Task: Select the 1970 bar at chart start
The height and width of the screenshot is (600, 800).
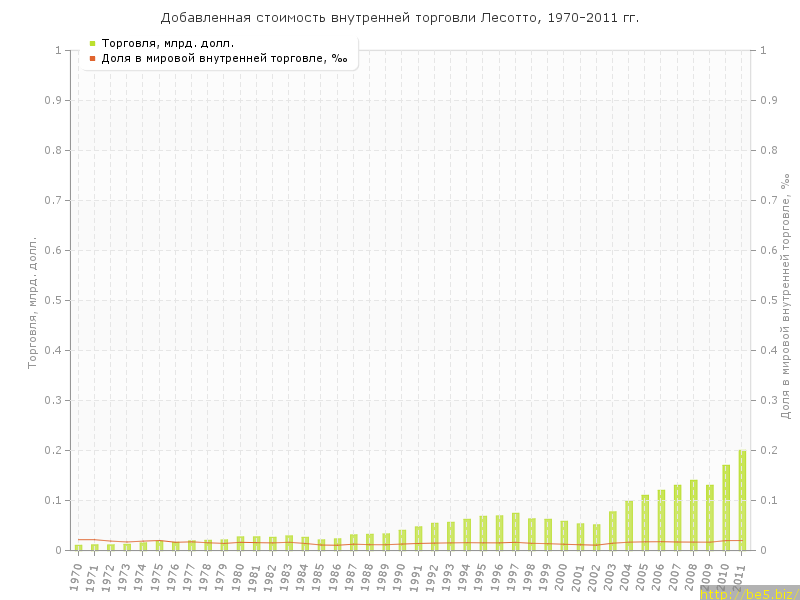Action: click(79, 547)
